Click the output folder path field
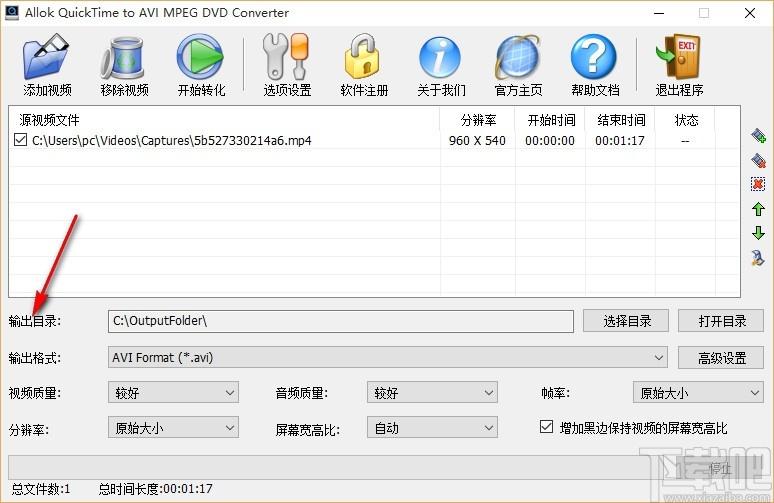 coord(341,321)
